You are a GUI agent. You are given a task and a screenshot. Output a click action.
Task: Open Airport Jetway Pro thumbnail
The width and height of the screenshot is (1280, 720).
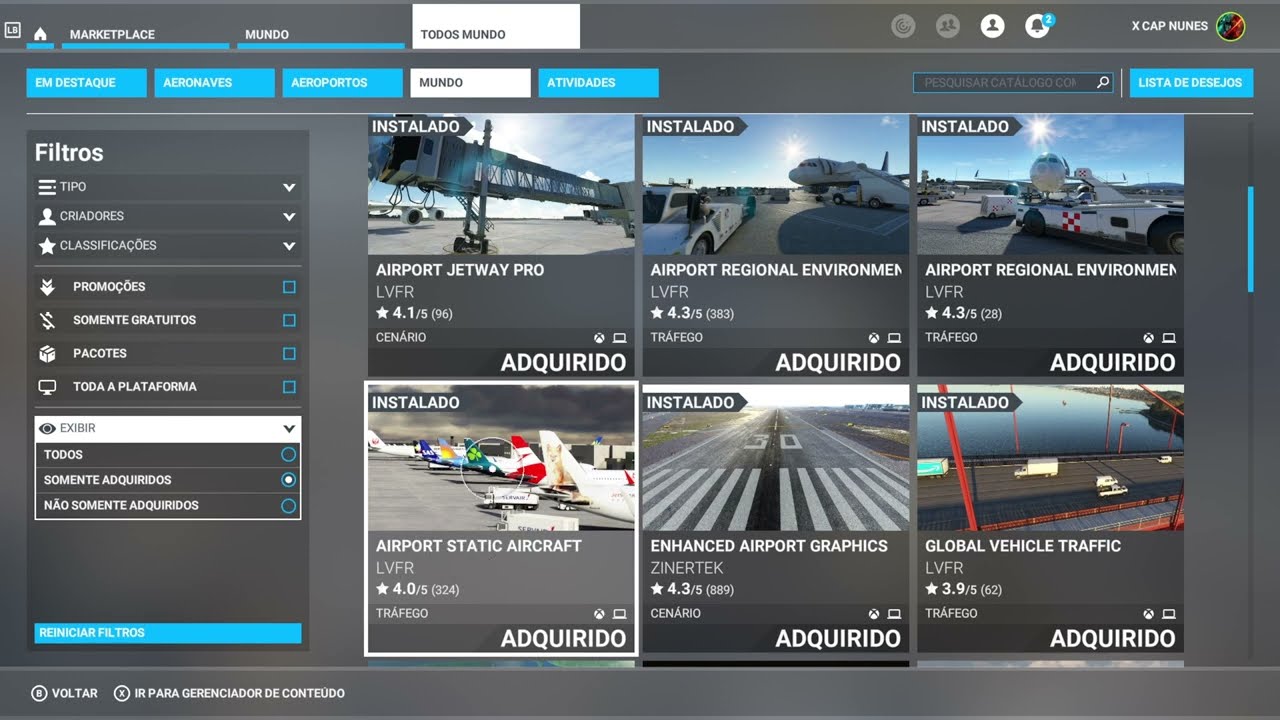point(501,184)
